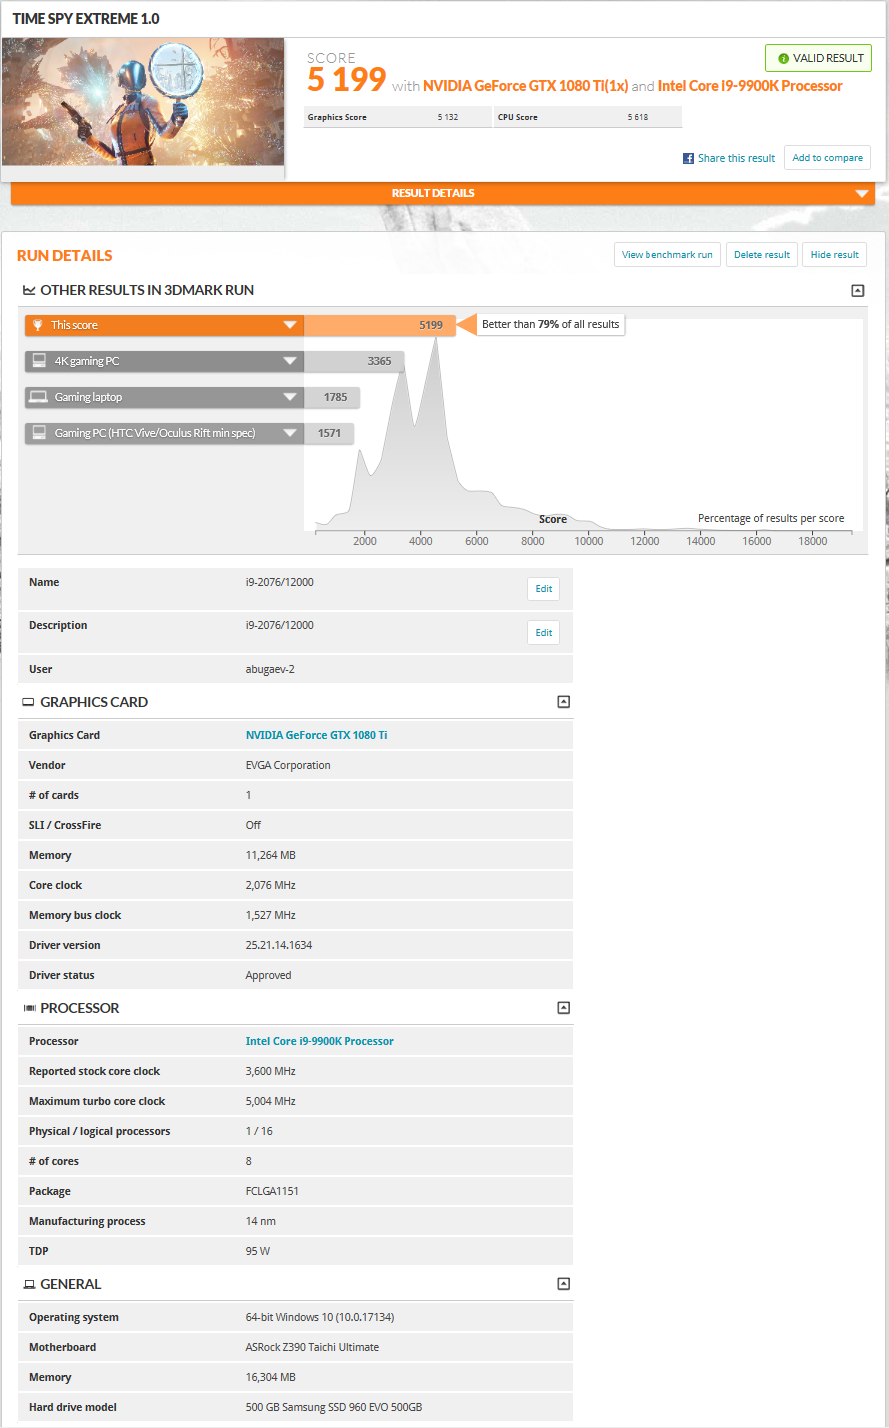Click the CPU Score 5 618 cell

pos(588,117)
